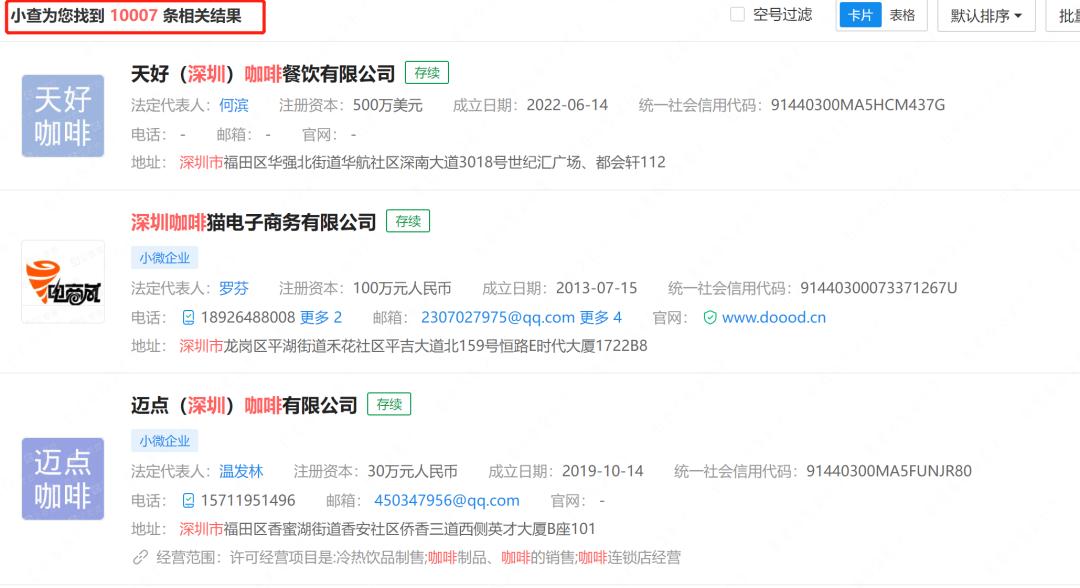
Task: Click the 小微企业 tag of 迈点咖啡
Action: 163,440
